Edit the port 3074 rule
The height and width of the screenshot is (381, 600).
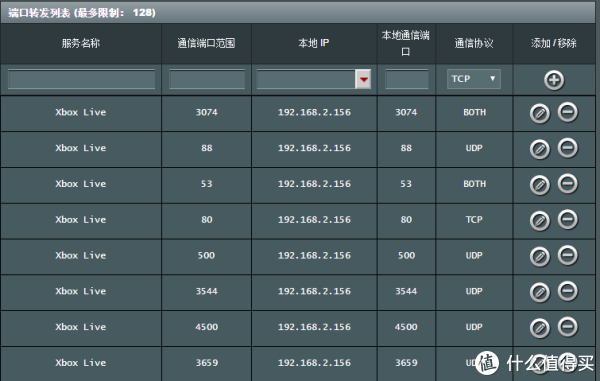point(540,113)
